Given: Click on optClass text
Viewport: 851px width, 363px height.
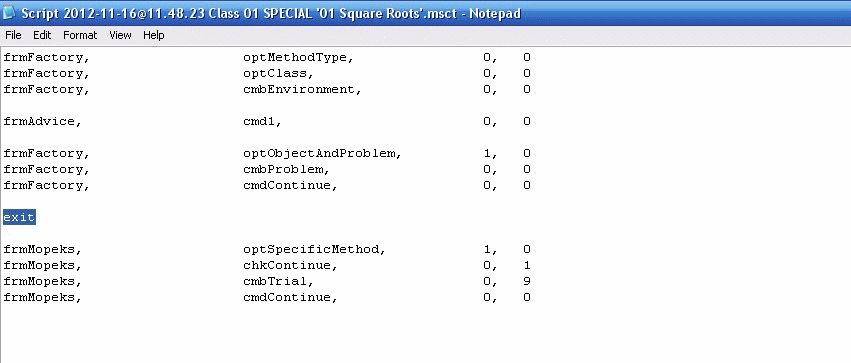Looking at the screenshot, I should [278, 73].
